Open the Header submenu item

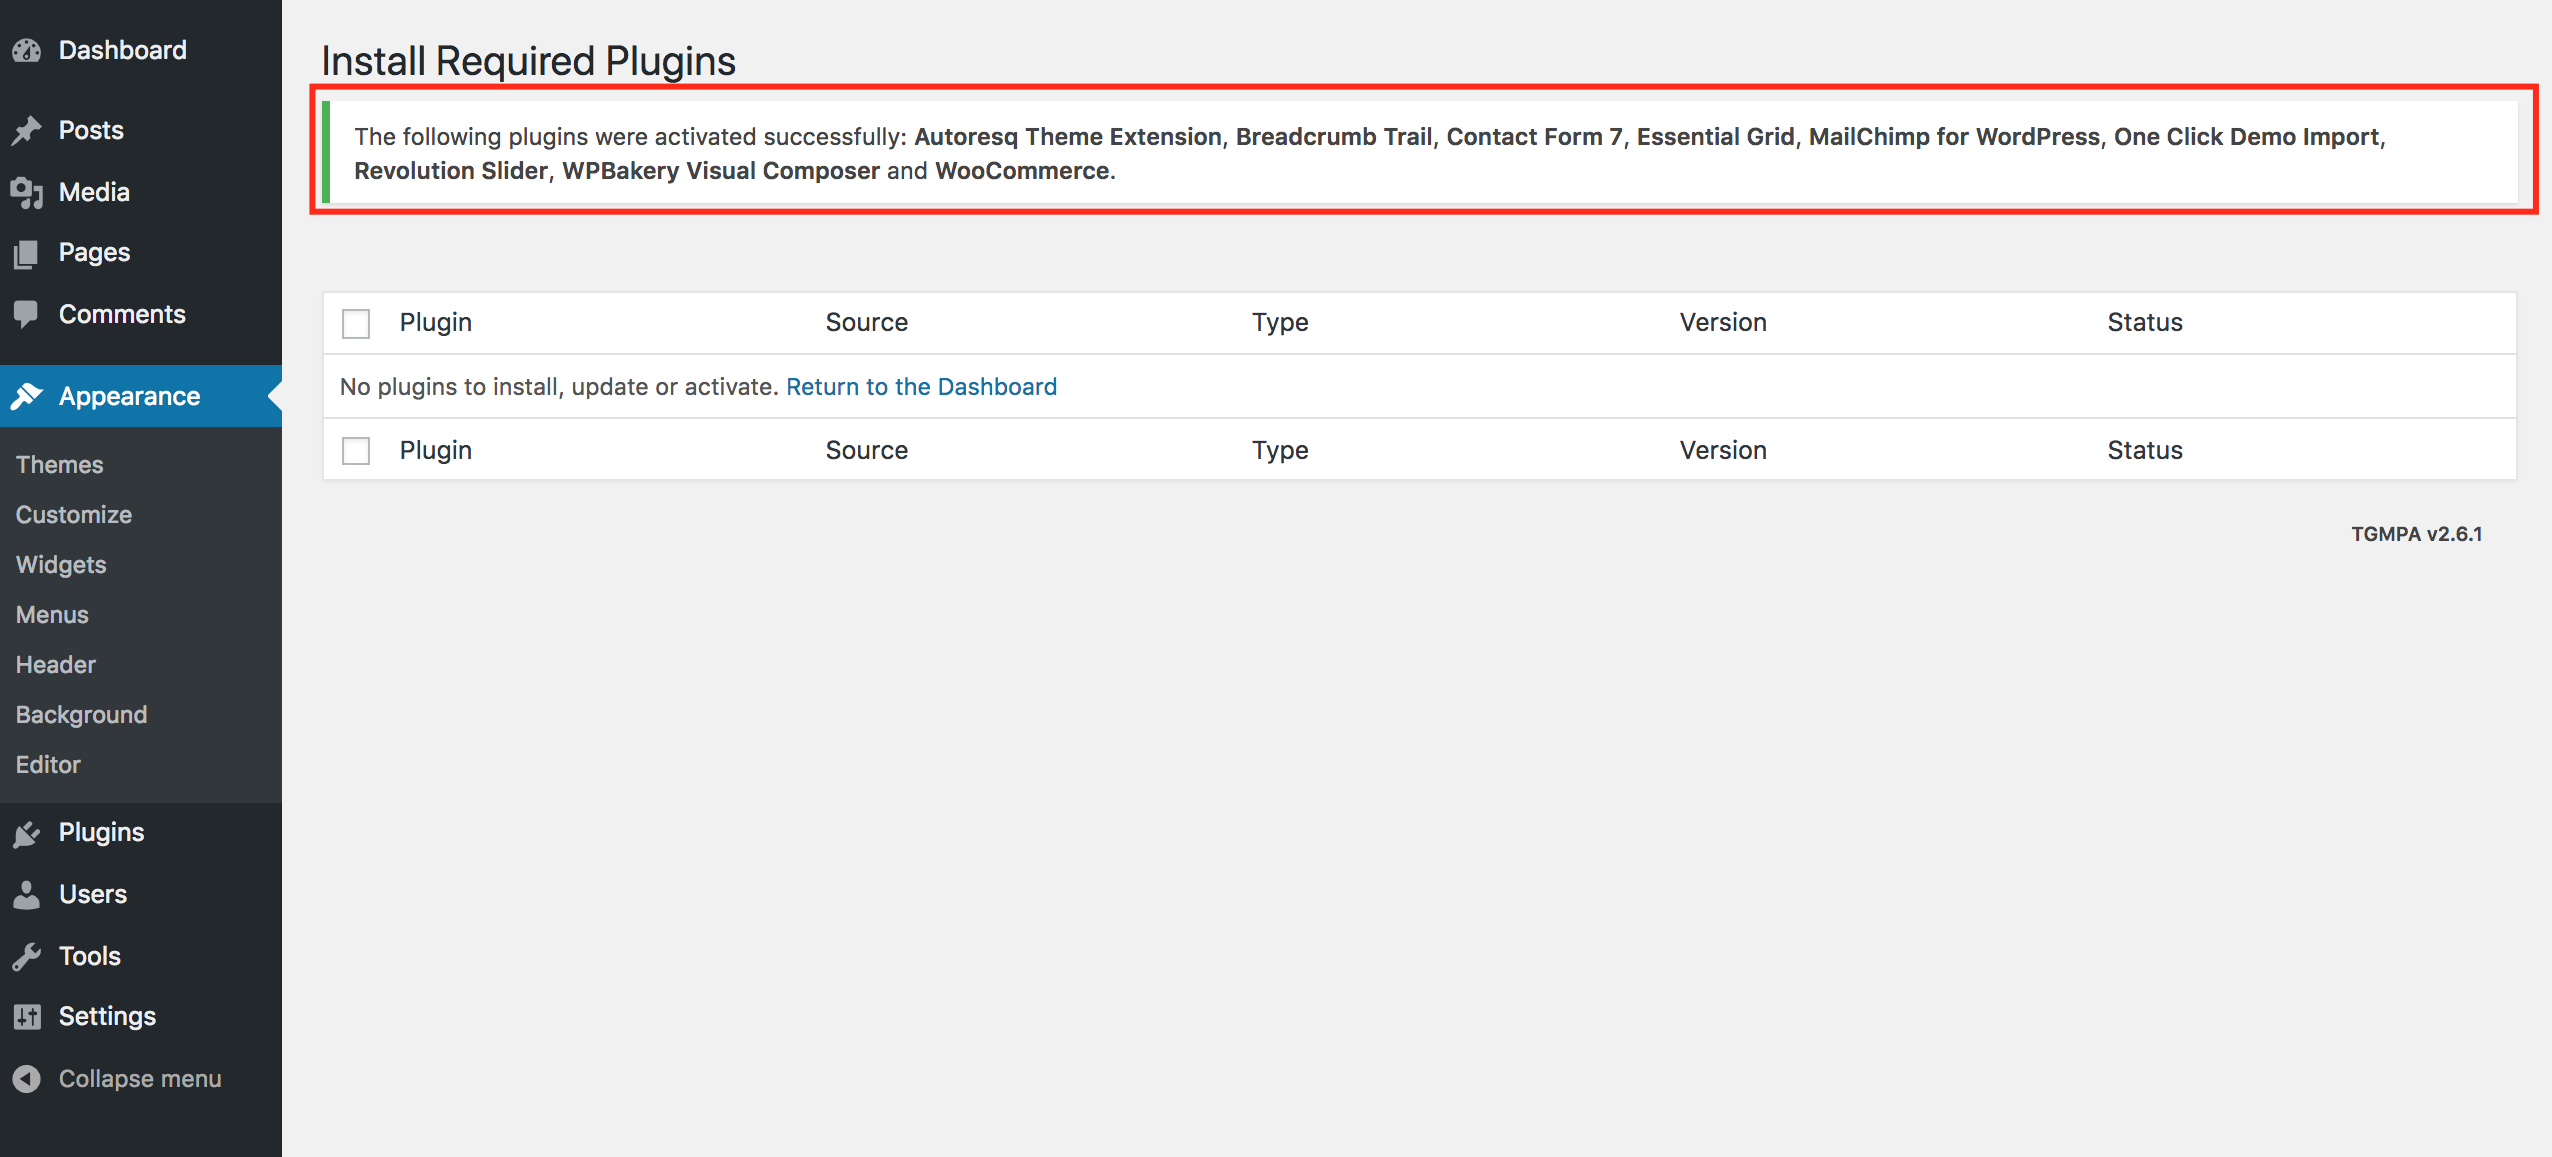[56, 665]
